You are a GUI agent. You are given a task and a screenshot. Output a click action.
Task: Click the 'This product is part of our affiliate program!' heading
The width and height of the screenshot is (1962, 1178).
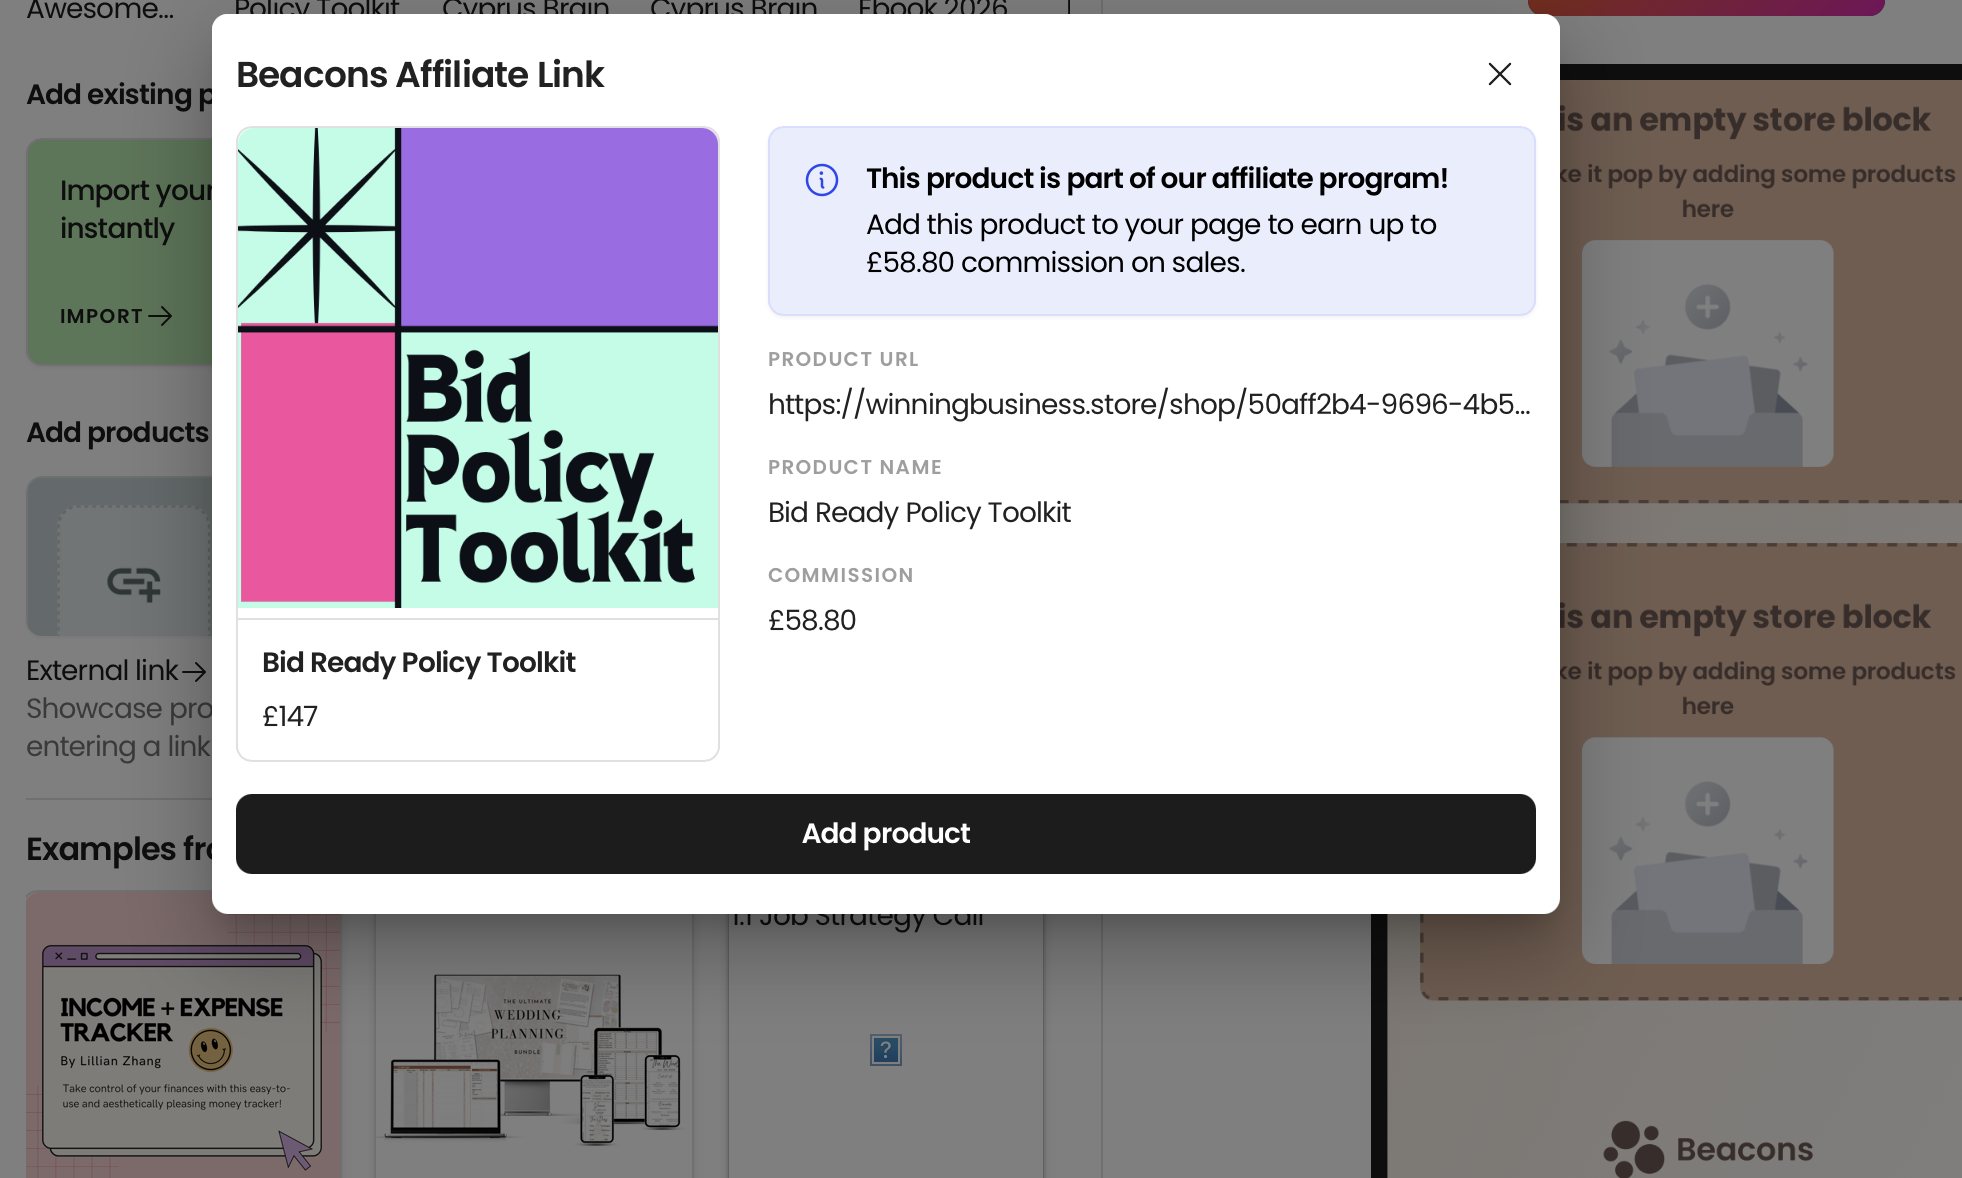[1156, 178]
